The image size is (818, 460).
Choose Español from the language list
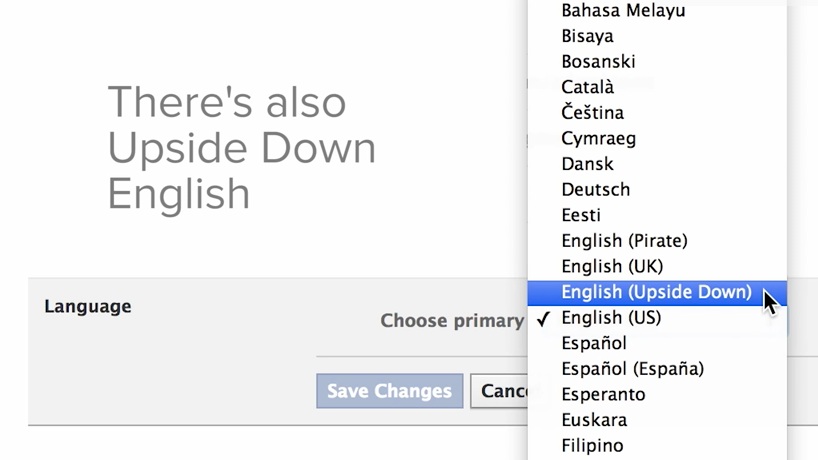pyautogui.click(x=594, y=343)
